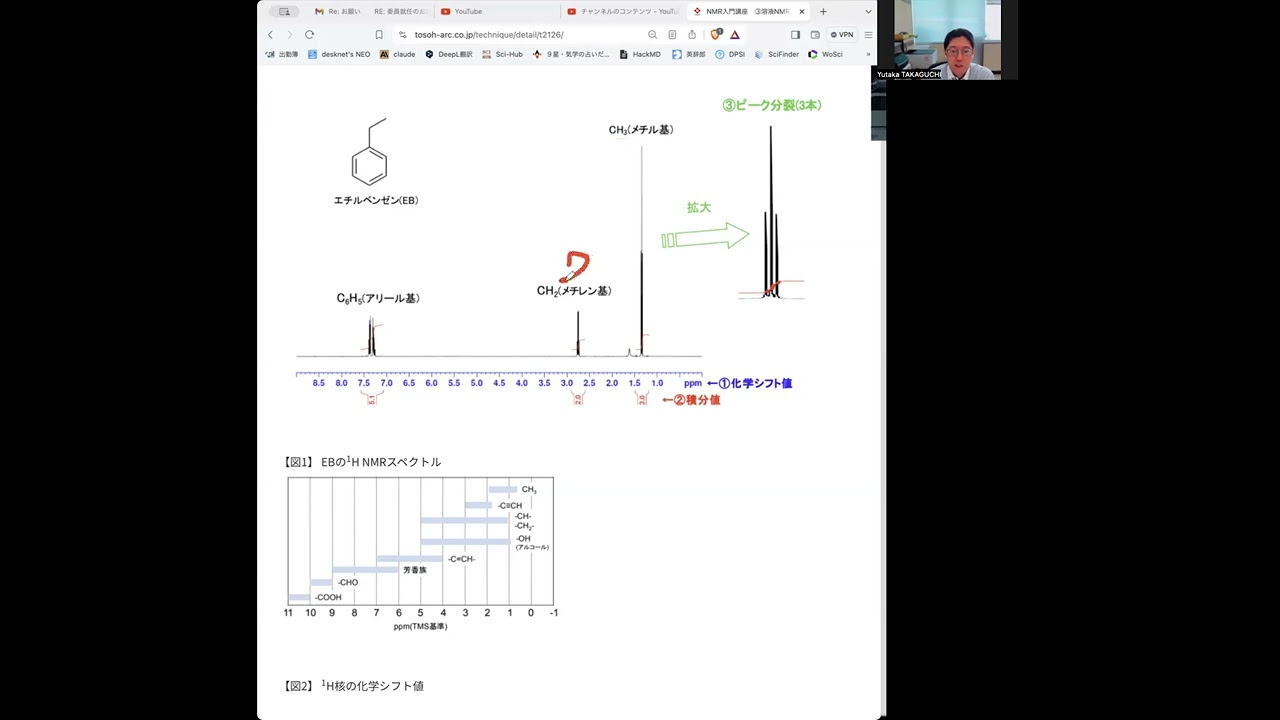This screenshot has height=720, width=1280.
Task: Open the 英辞郎 bookmark
Action: (689, 54)
